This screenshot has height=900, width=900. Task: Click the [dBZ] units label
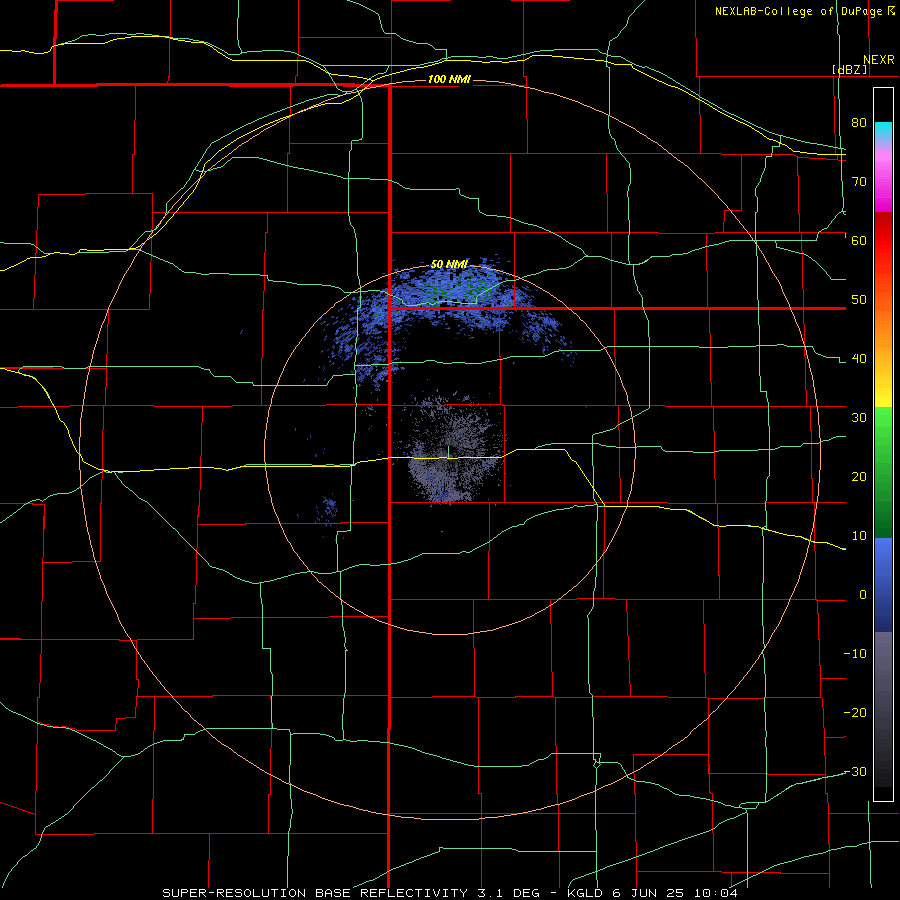point(849,69)
